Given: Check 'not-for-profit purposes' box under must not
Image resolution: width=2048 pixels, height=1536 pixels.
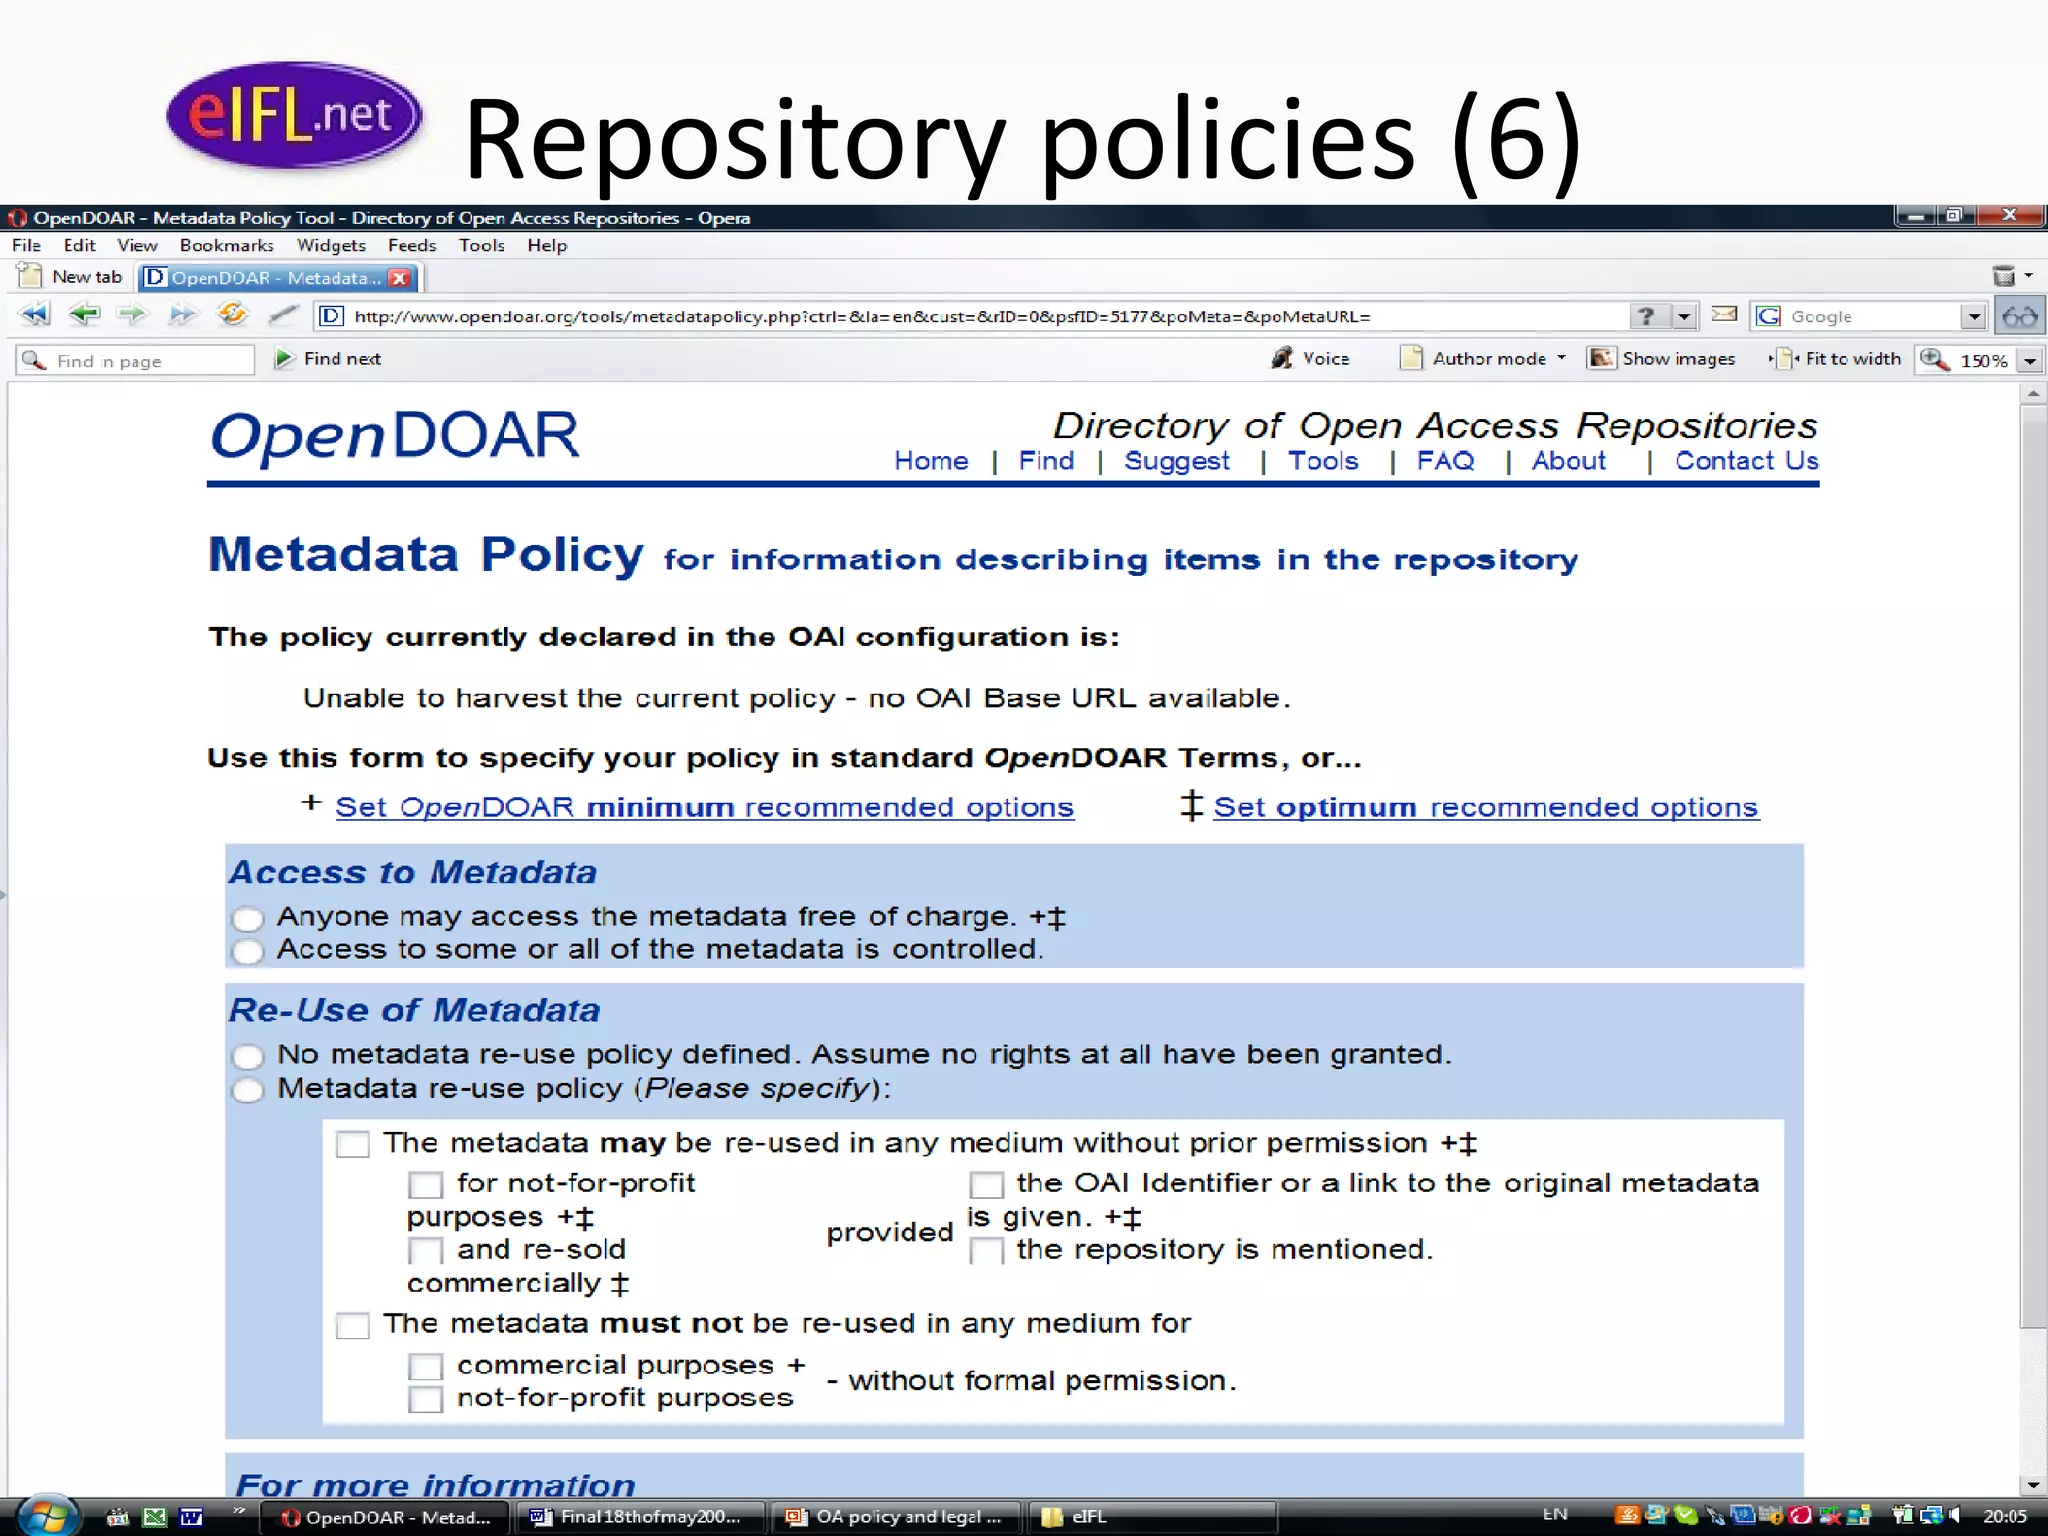Looking at the screenshot, I should tap(425, 1399).
